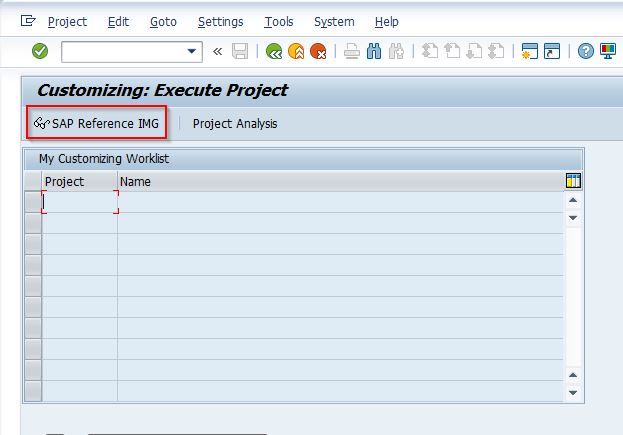The height and width of the screenshot is (435, 623).
Task: Click the Next Page icon
Action: coord(474,51)
